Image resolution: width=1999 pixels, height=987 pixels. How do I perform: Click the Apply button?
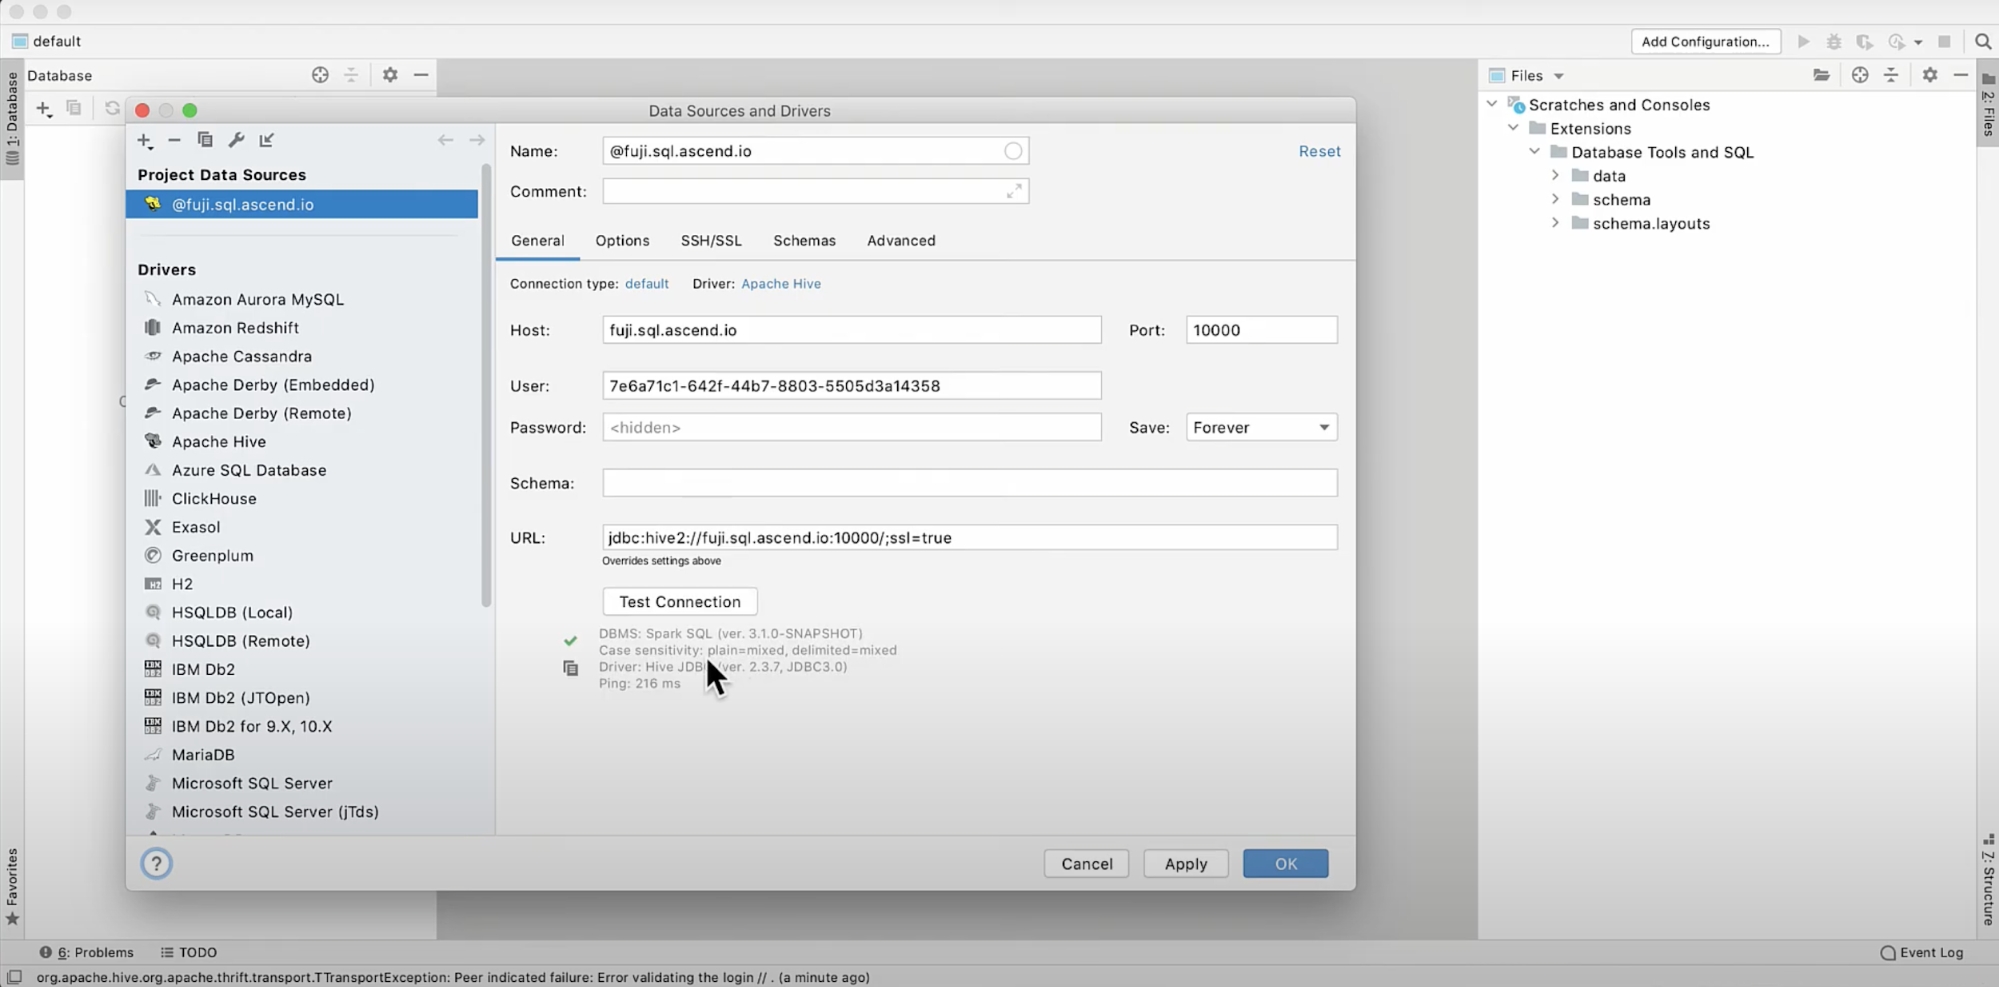click(x=1185, y=863)
